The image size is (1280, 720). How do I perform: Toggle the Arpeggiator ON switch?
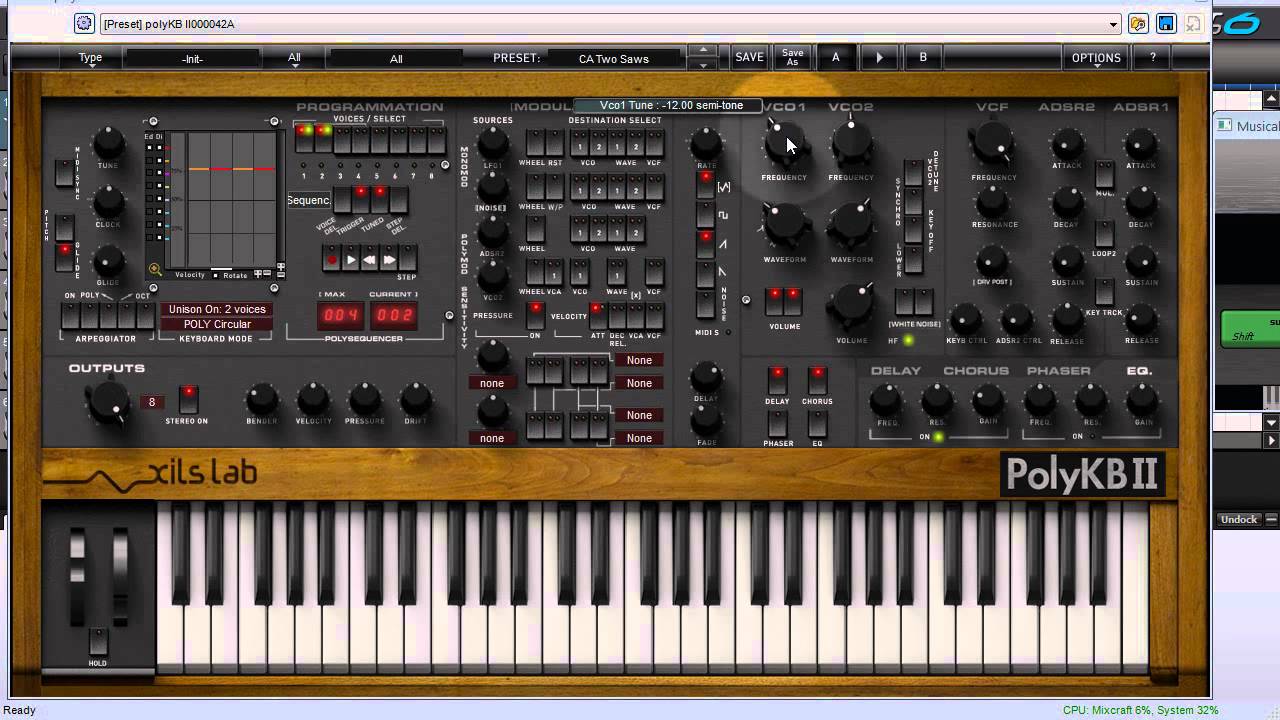point(70,316)
